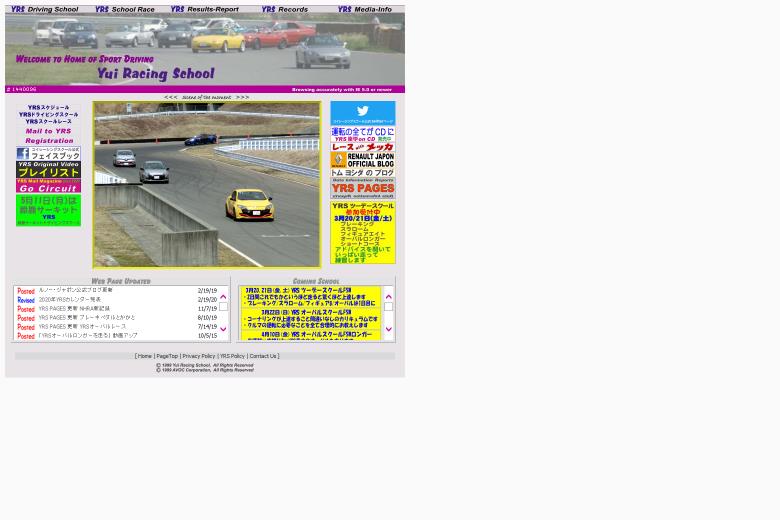The width and height of the screenshot is (780, 520).
Task: Click the Go Circuit mail magazine banner
Action: (x=48, y=186)
